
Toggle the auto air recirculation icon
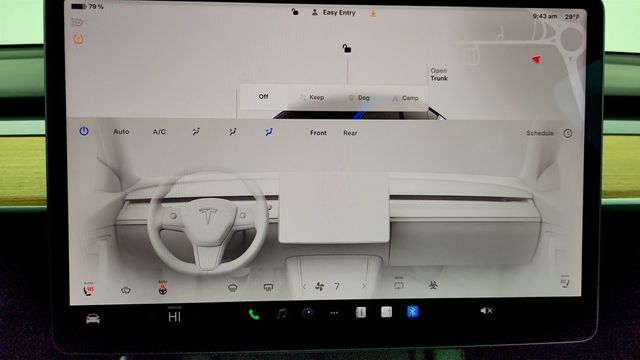point(399,284)
